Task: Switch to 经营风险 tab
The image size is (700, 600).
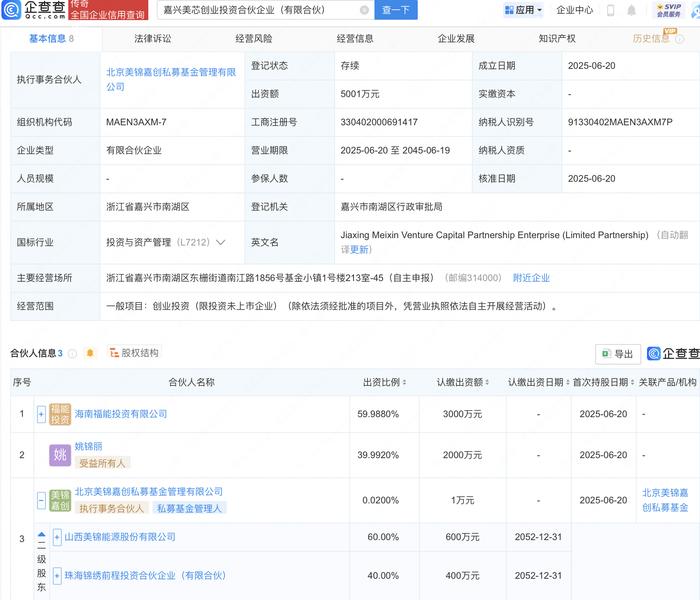Action: coord(254,39)
